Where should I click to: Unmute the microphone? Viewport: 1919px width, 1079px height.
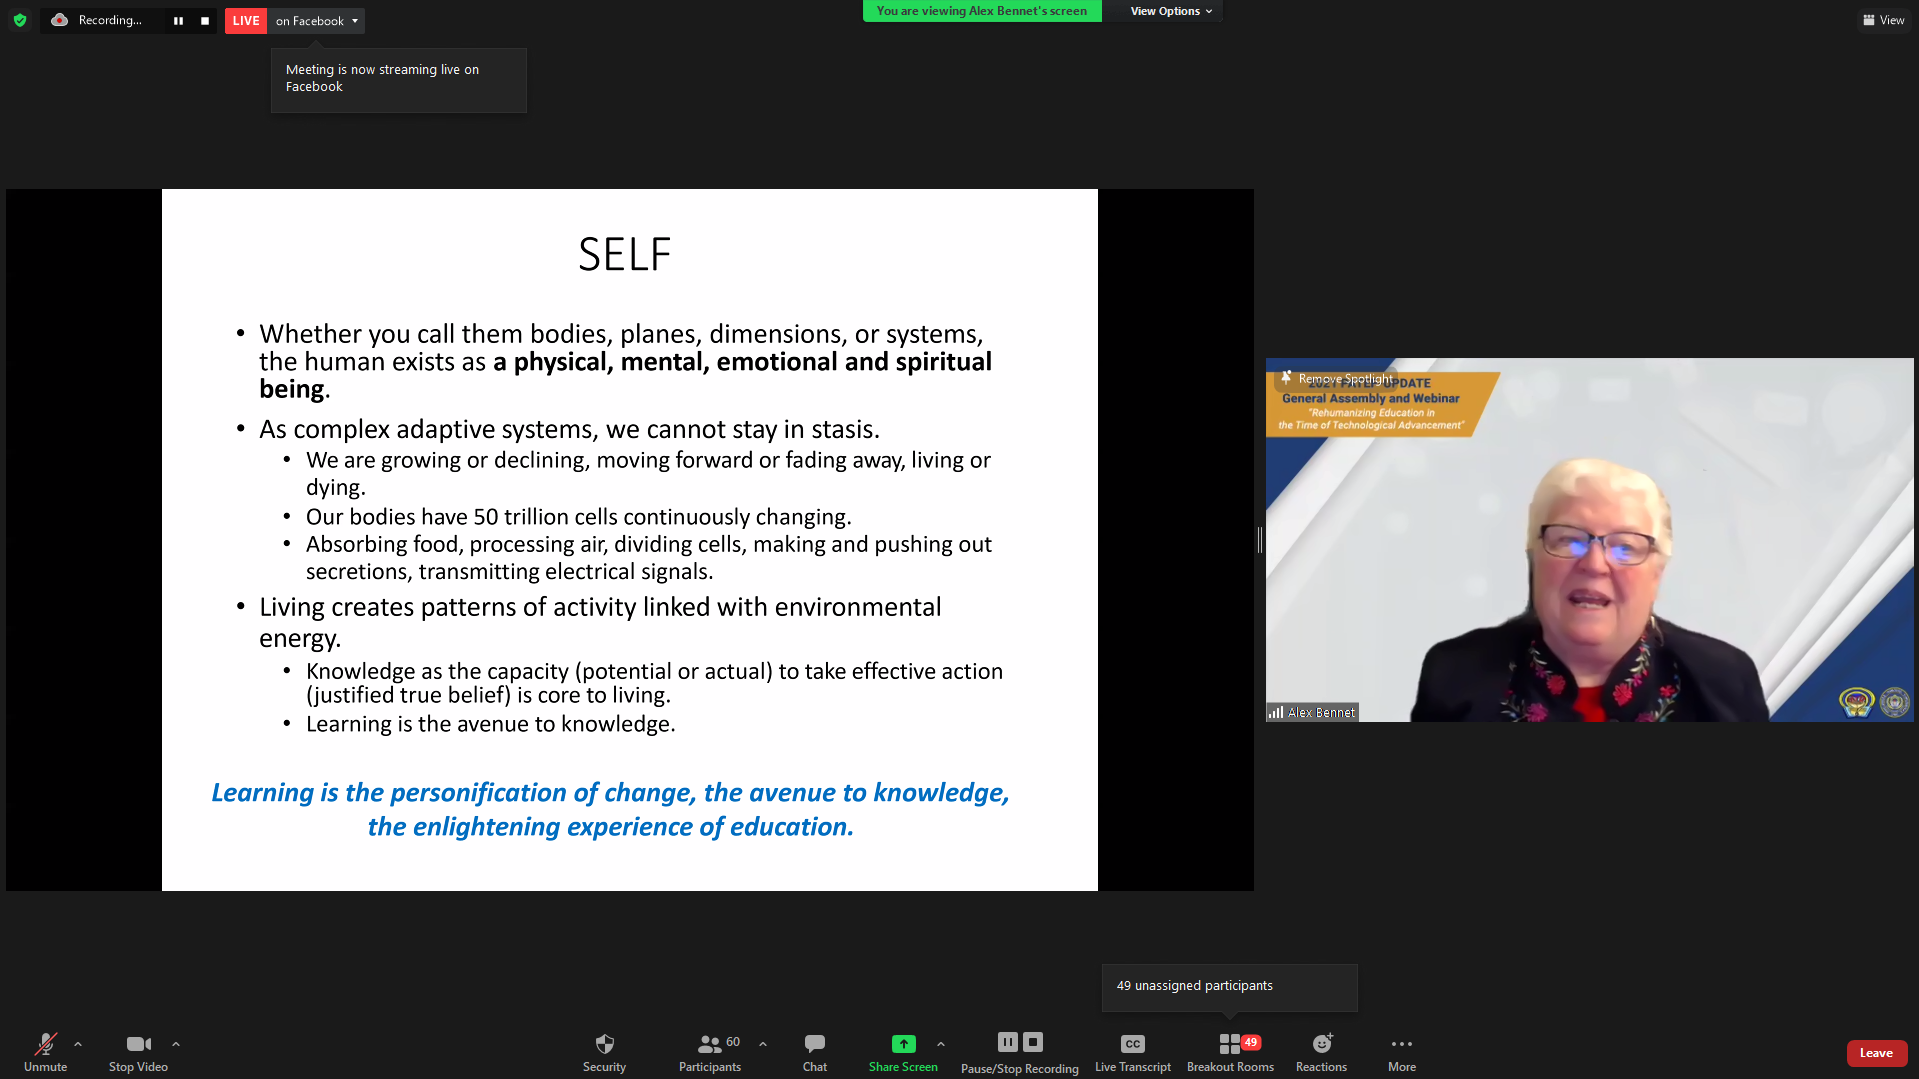[45, 1044]
